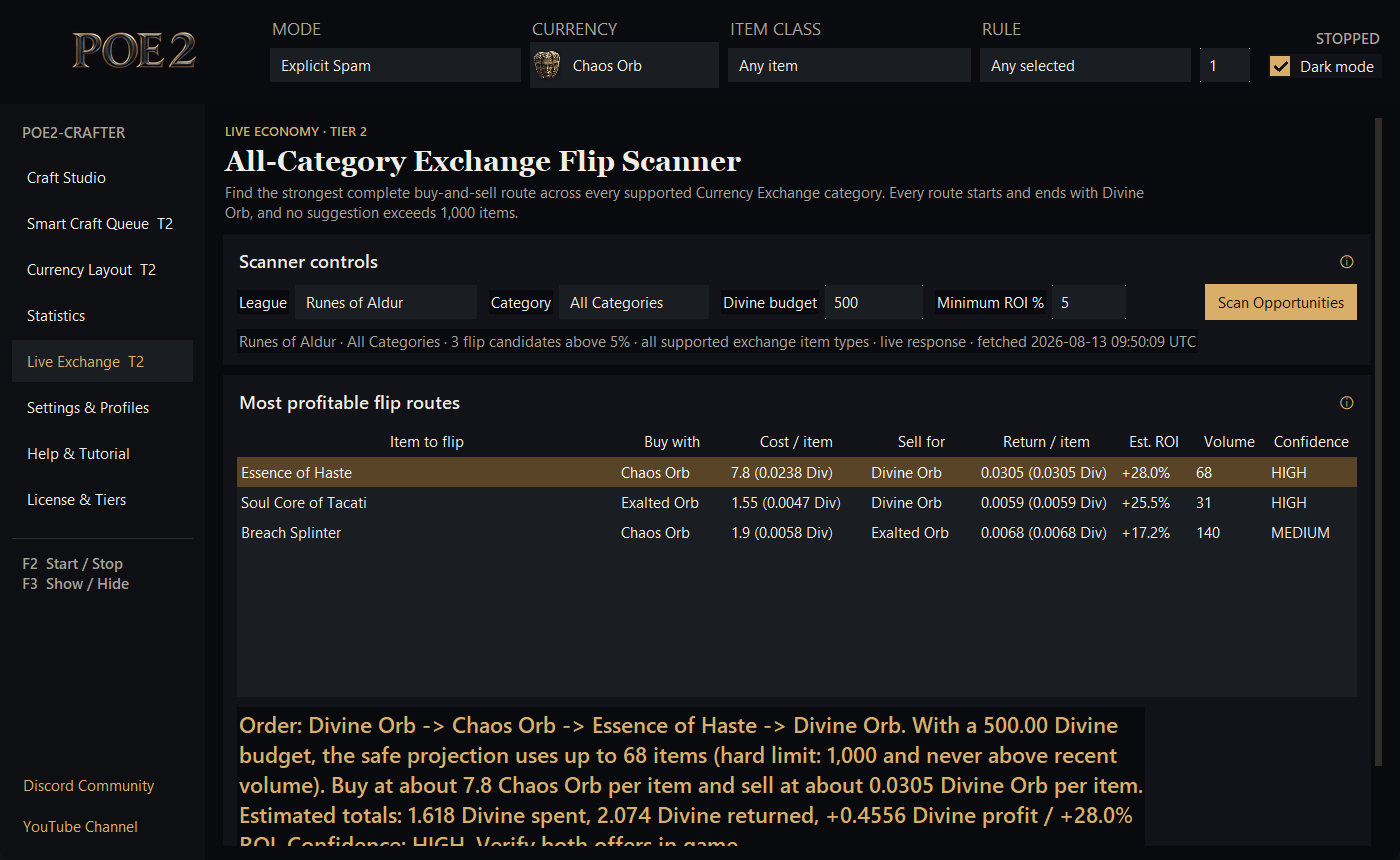Click the Divine budget input field

pyautogui.click(x=873, y=302)
